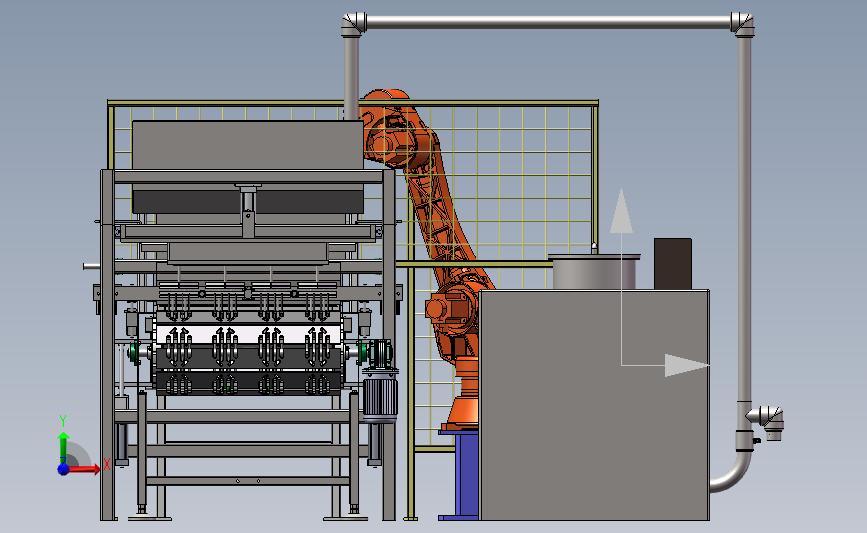The width and height of the screenshot is (867, 533).
Task: Select the orange robot arm
Action: click(437, 221)
